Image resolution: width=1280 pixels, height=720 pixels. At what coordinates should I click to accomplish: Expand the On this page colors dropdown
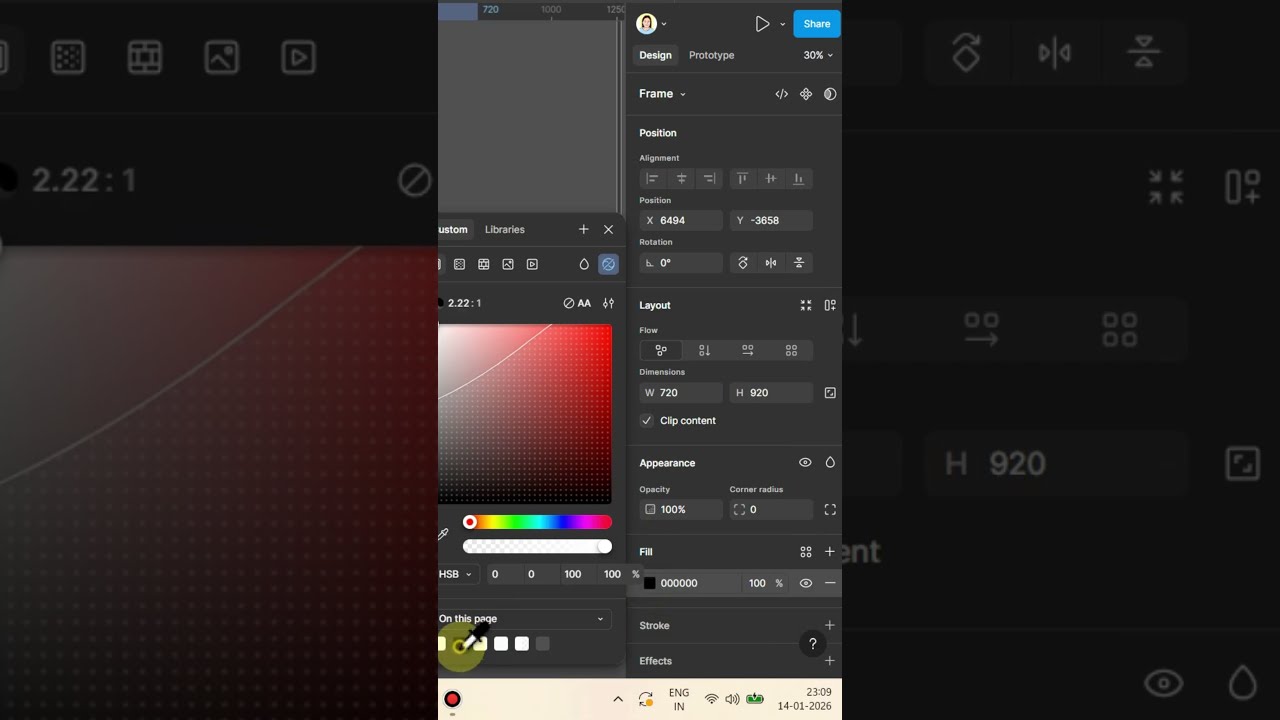pos(525,619)
